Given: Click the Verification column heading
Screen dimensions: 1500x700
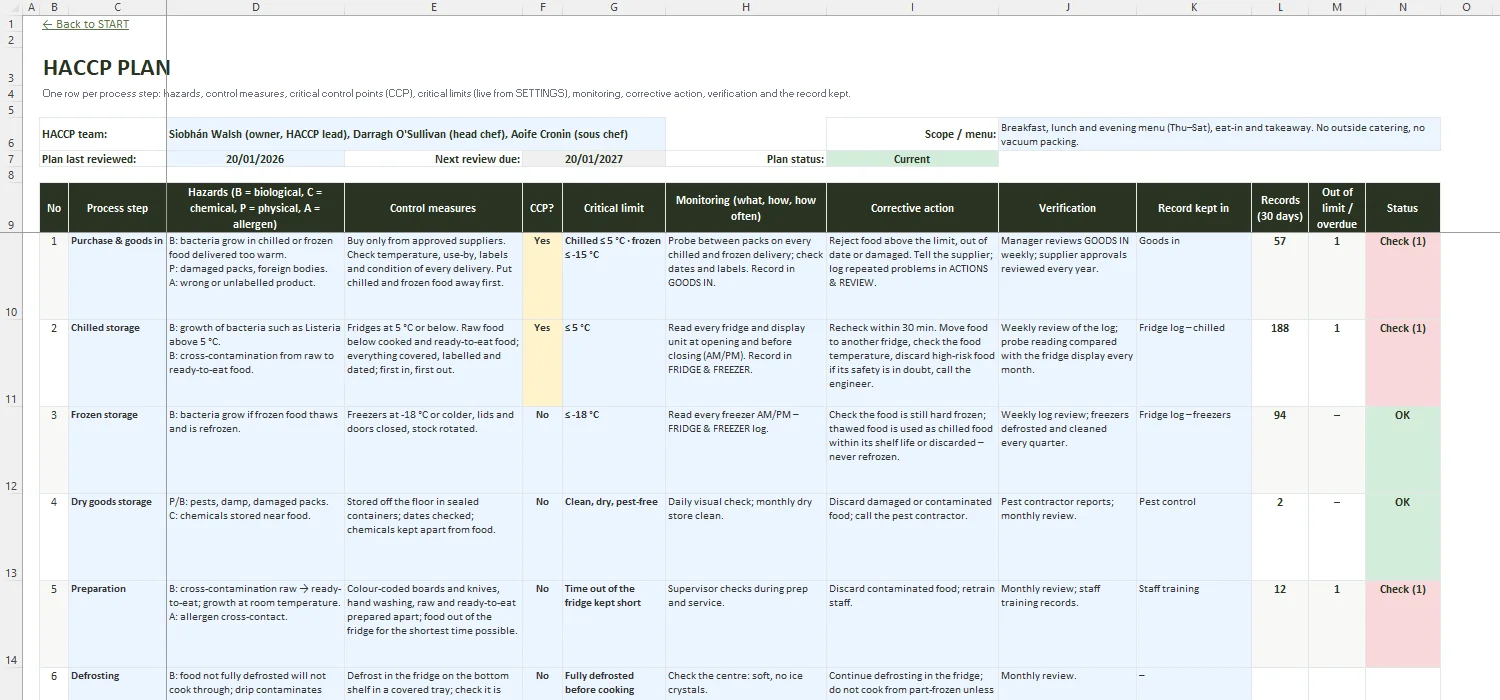Looking at the screenshot, I should pyautogui.click(x=1067, y=208).
